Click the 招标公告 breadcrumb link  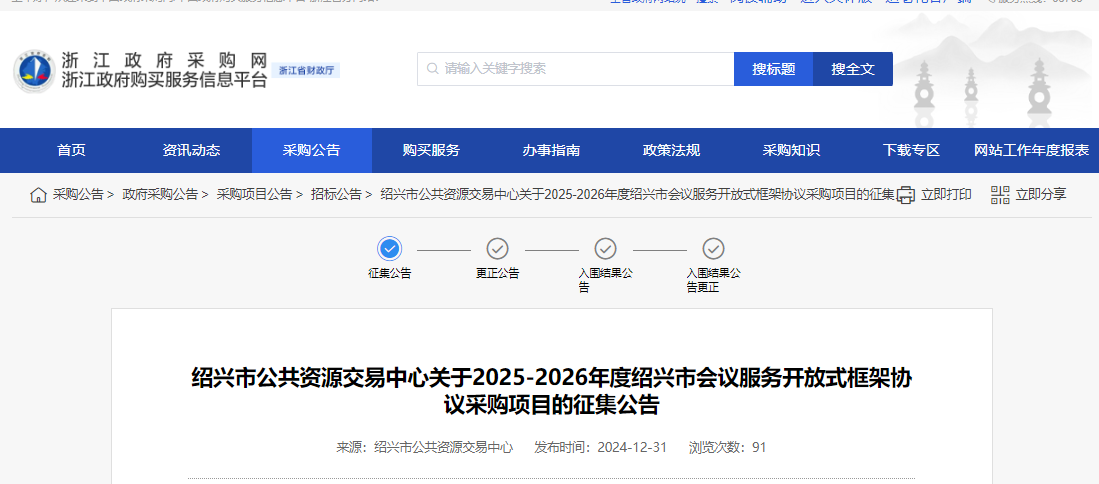(x=336, y=194)
